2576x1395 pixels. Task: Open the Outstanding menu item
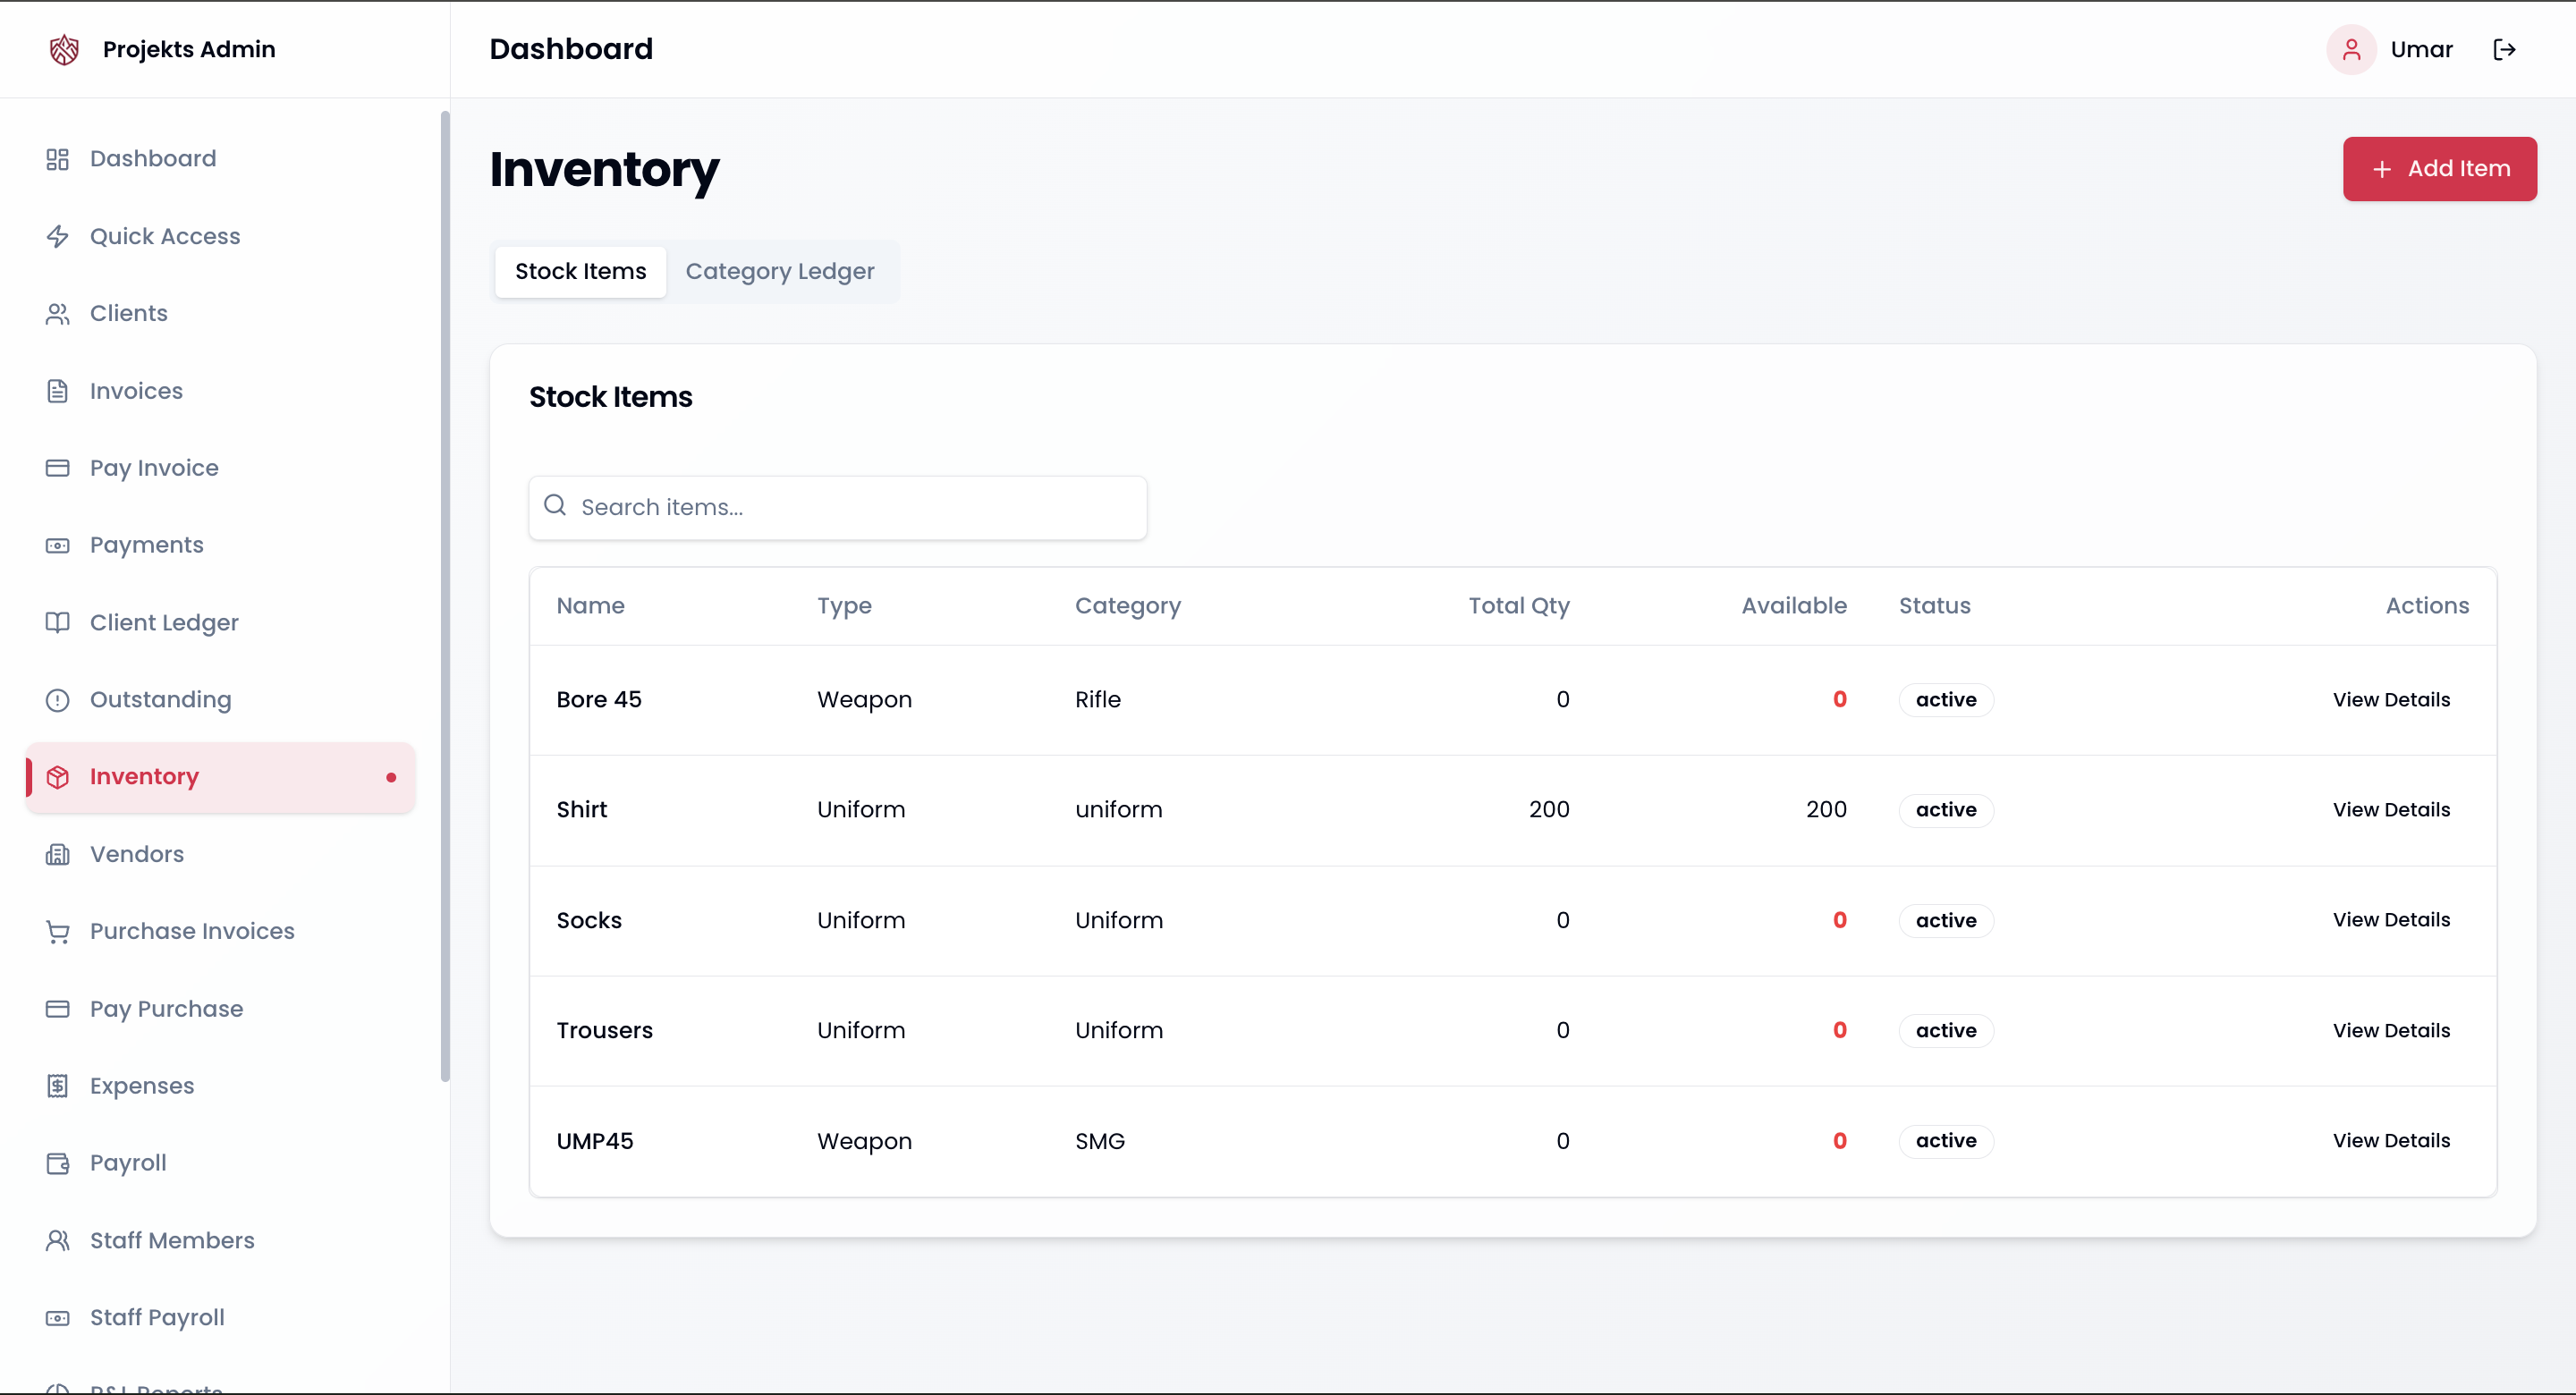click(x=220, y=700)
